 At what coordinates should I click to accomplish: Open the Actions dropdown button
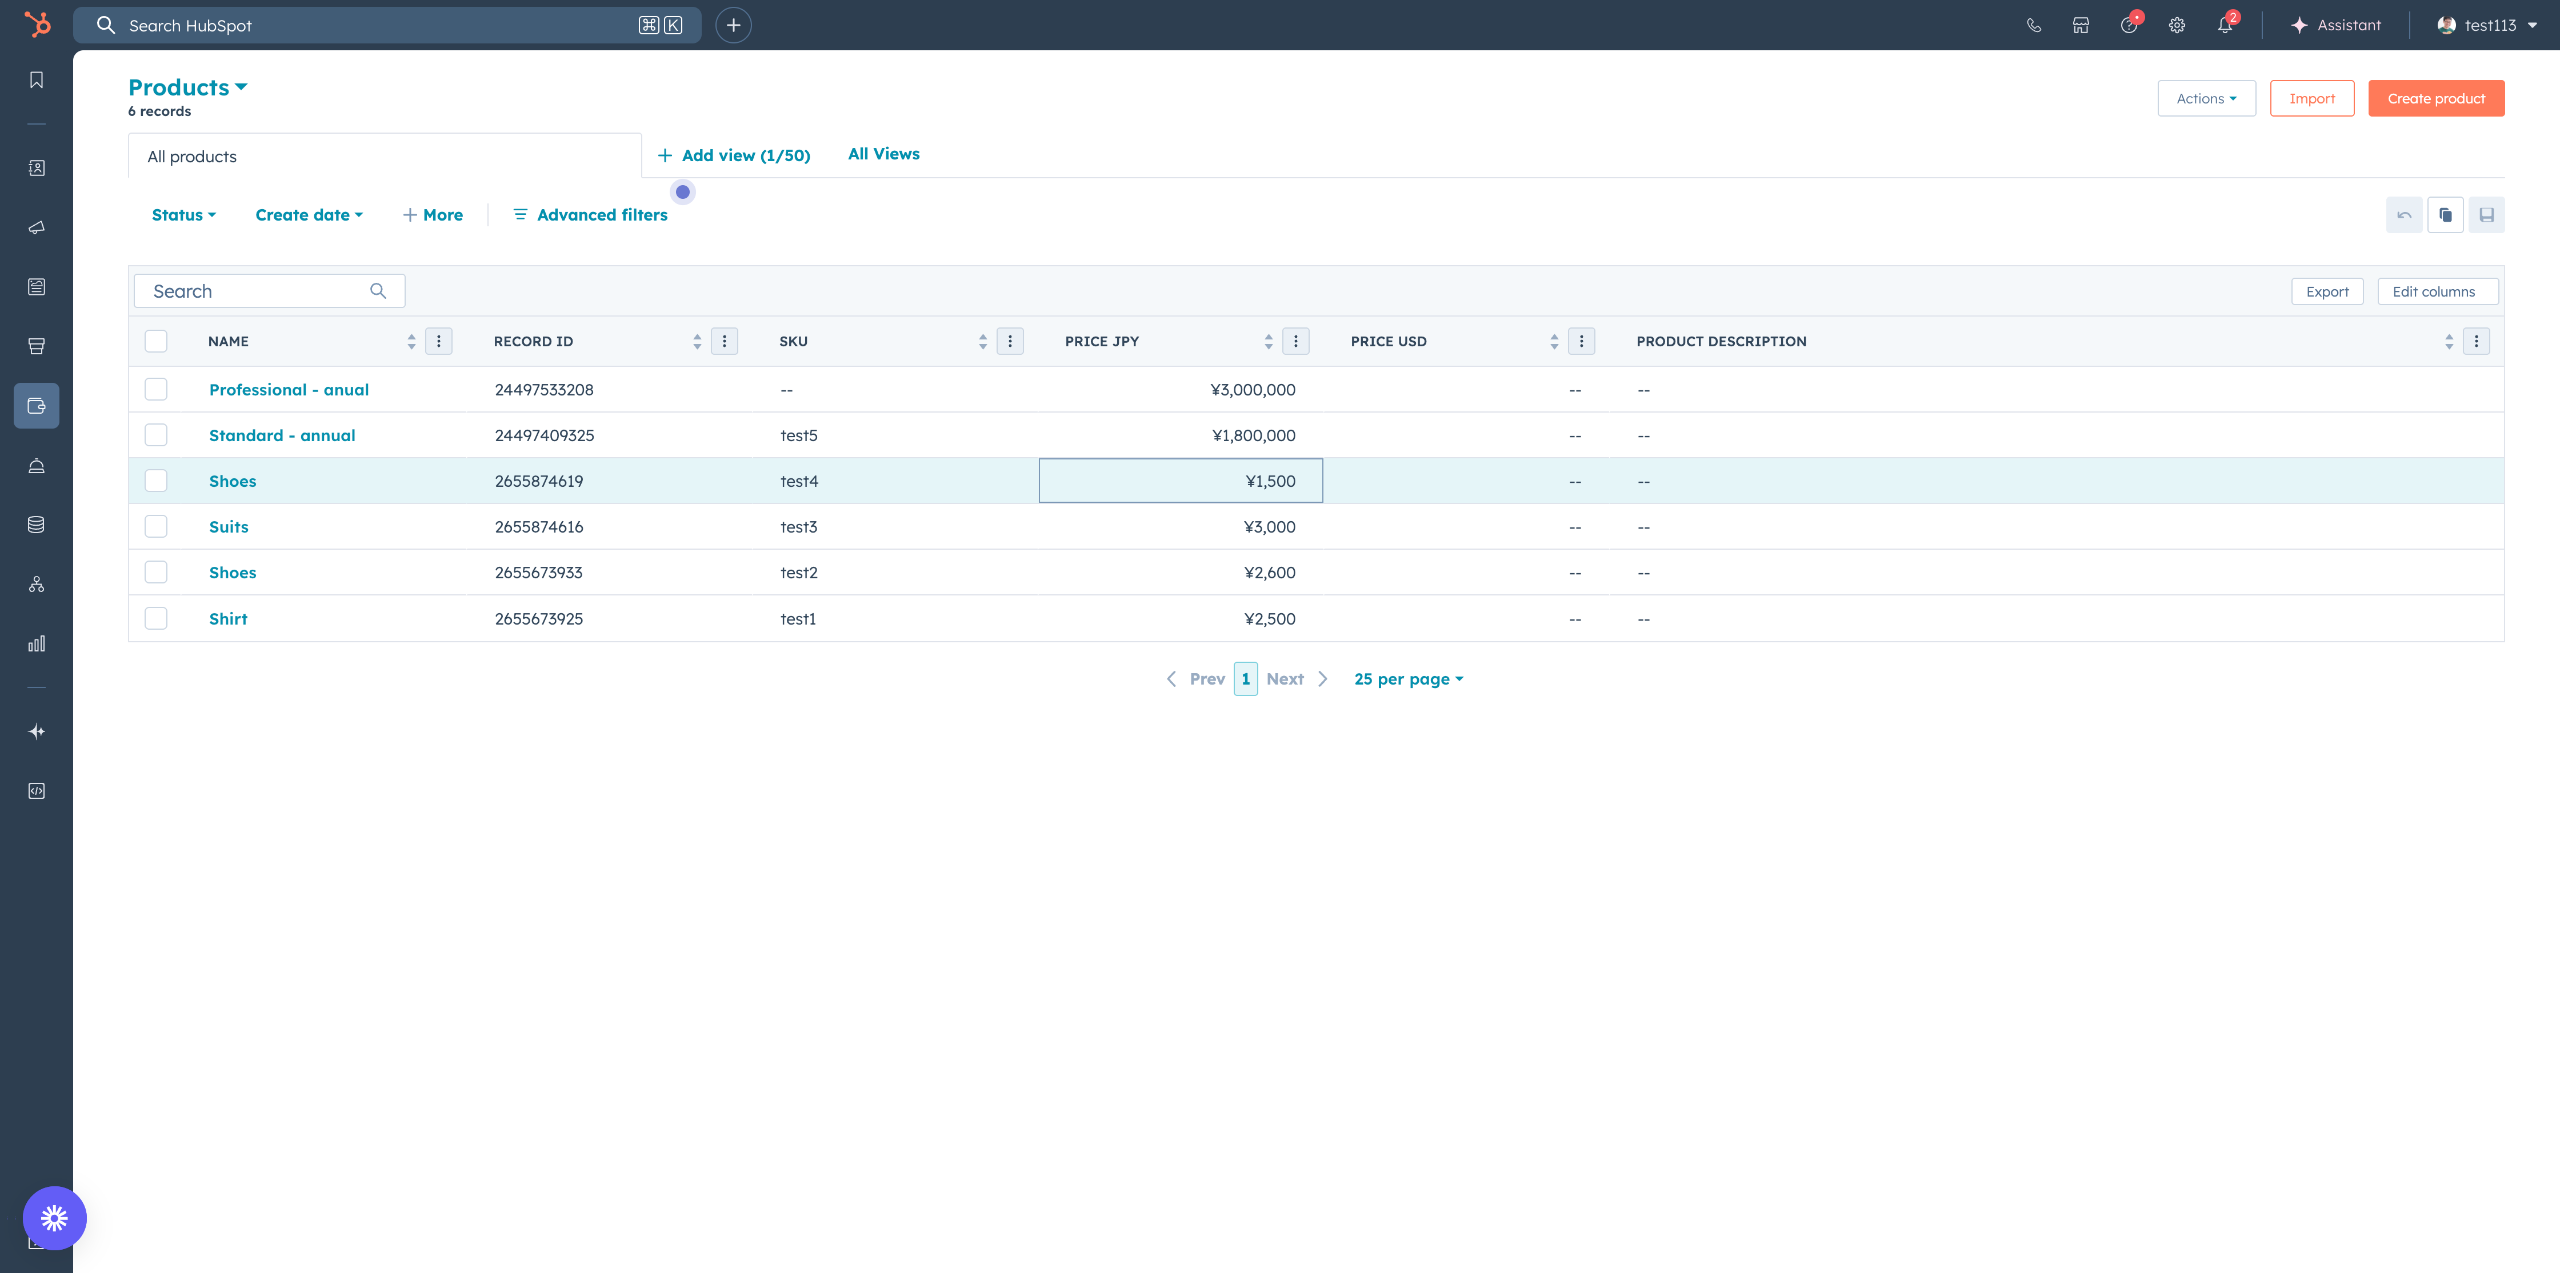coord(2206,98)
